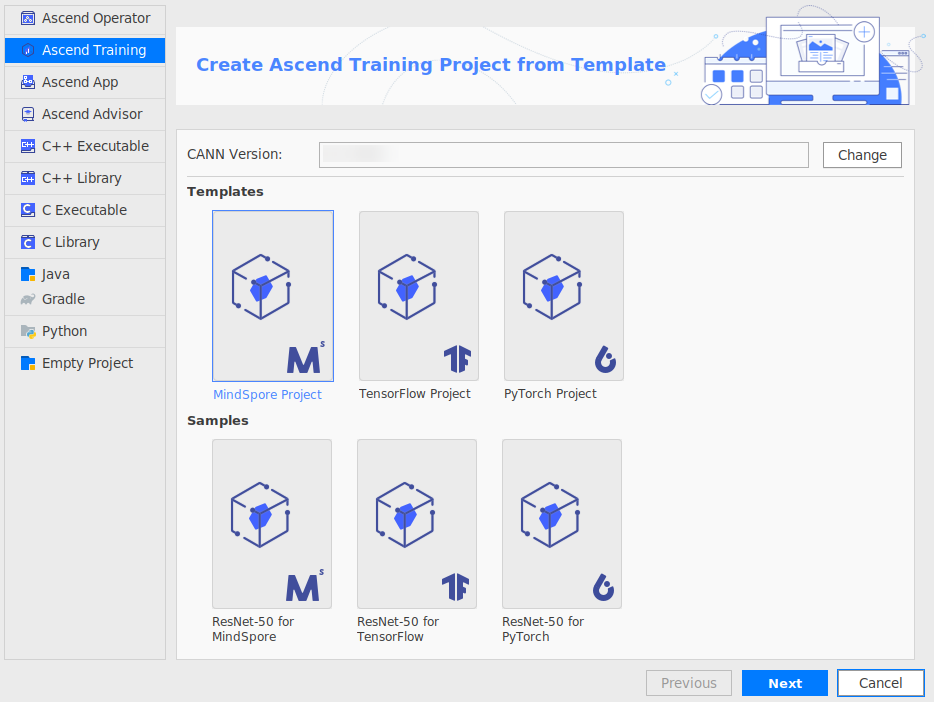Image resolution: width=934 pixels, height=702 pixels.
Task: Select Gradle project type
Action: point(85,299)
